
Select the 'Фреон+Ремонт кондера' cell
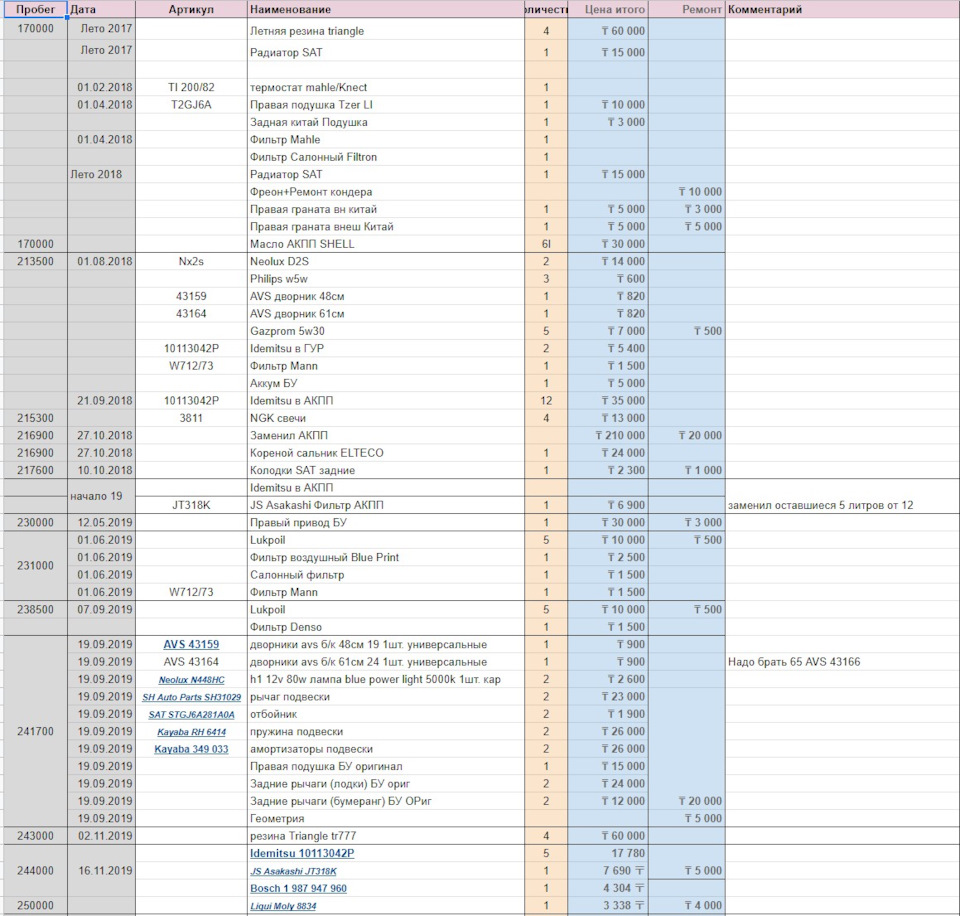pos(386,192)
